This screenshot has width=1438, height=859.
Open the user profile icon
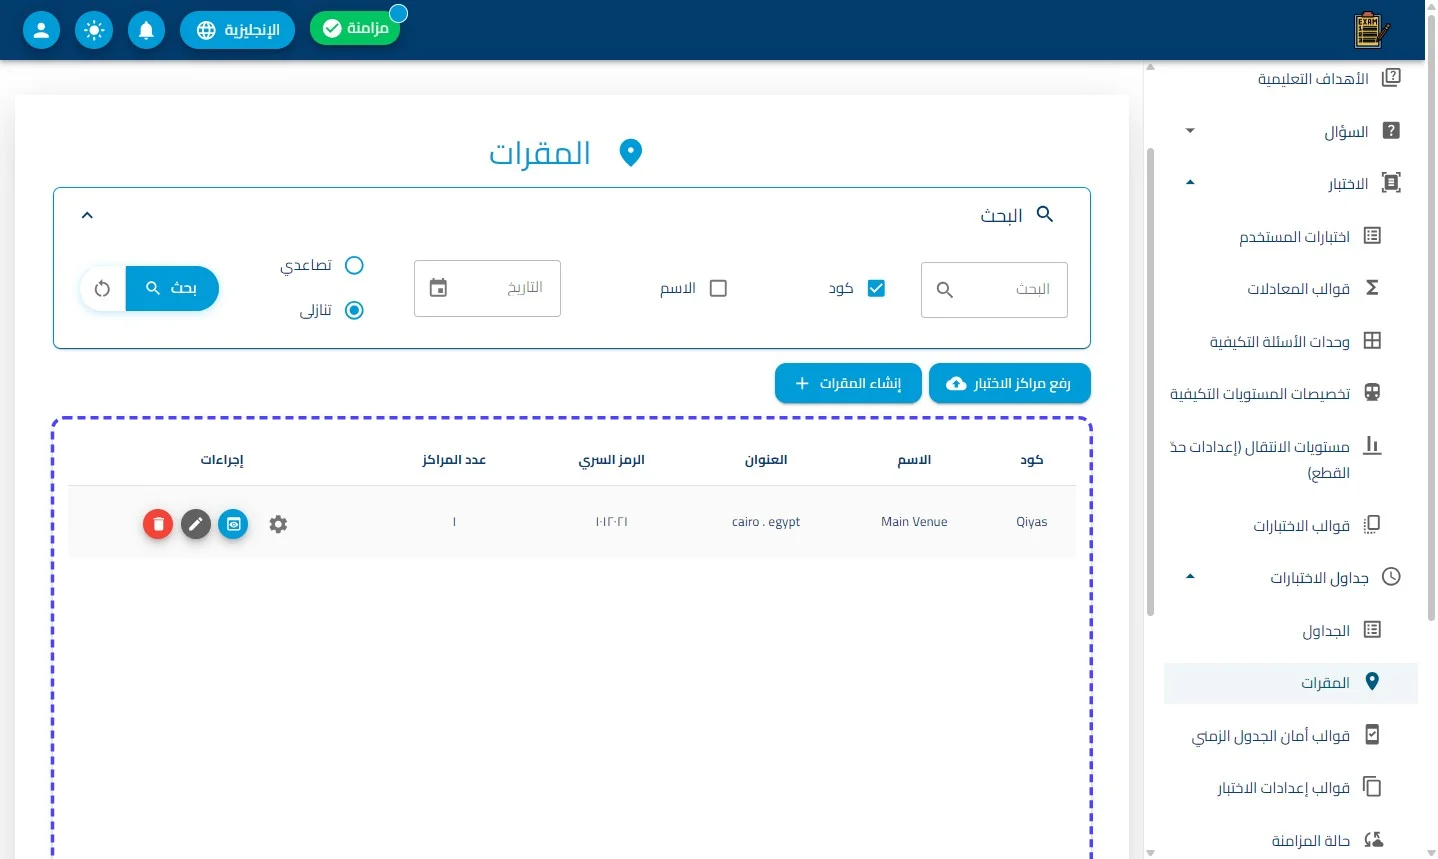[41, 30]
